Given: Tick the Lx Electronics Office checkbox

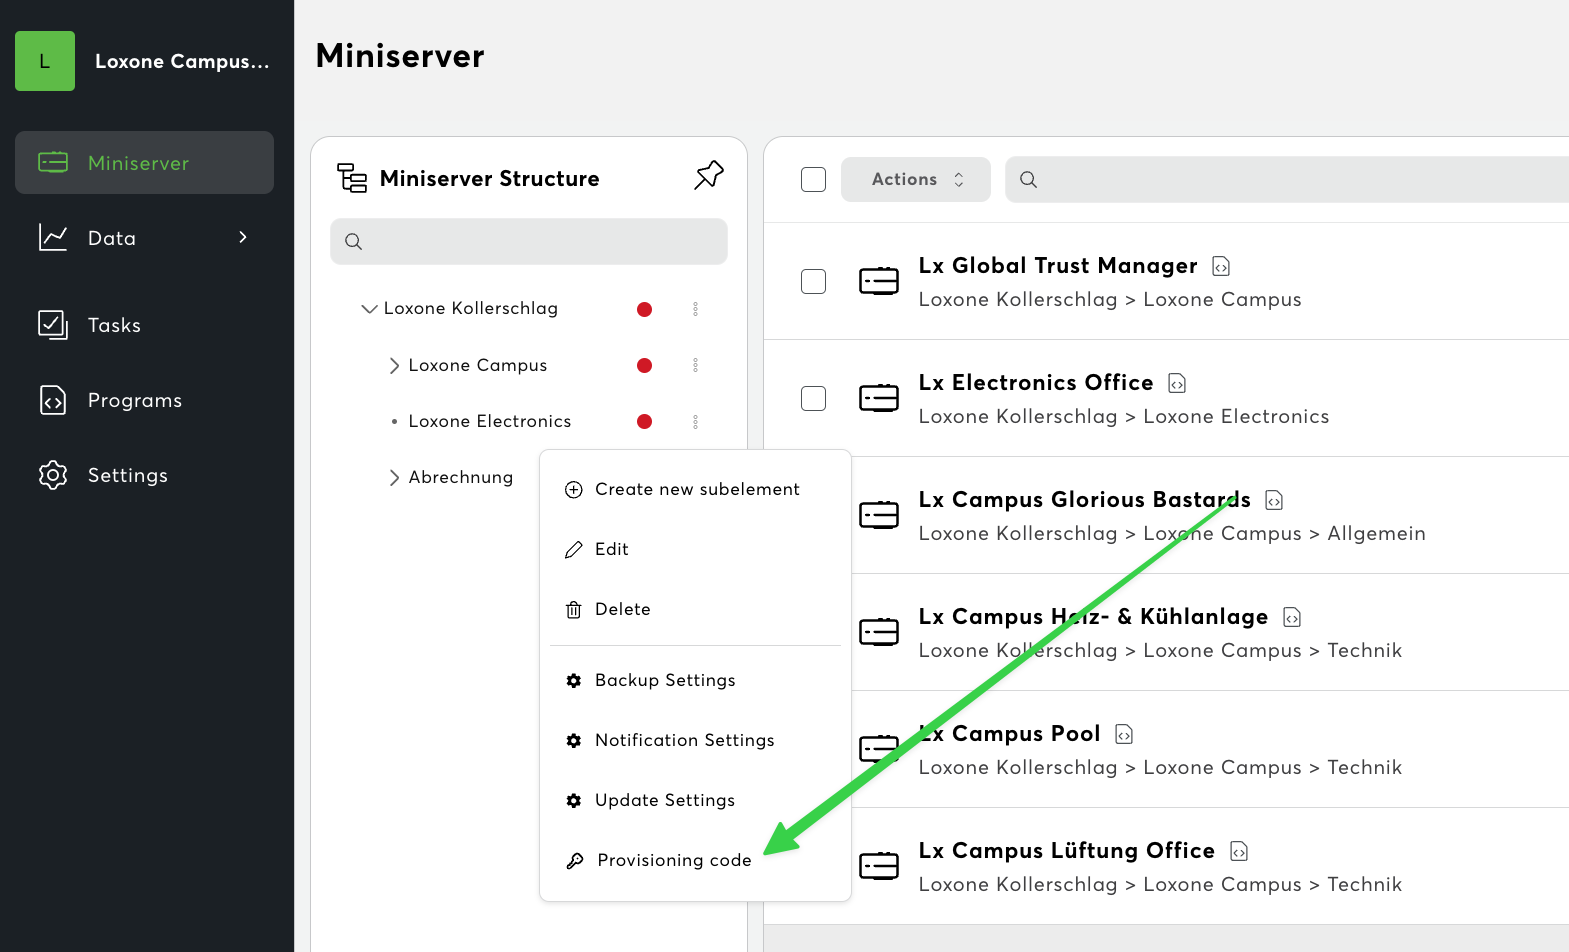Looking at the screenshot, I should tap(813, 398).
